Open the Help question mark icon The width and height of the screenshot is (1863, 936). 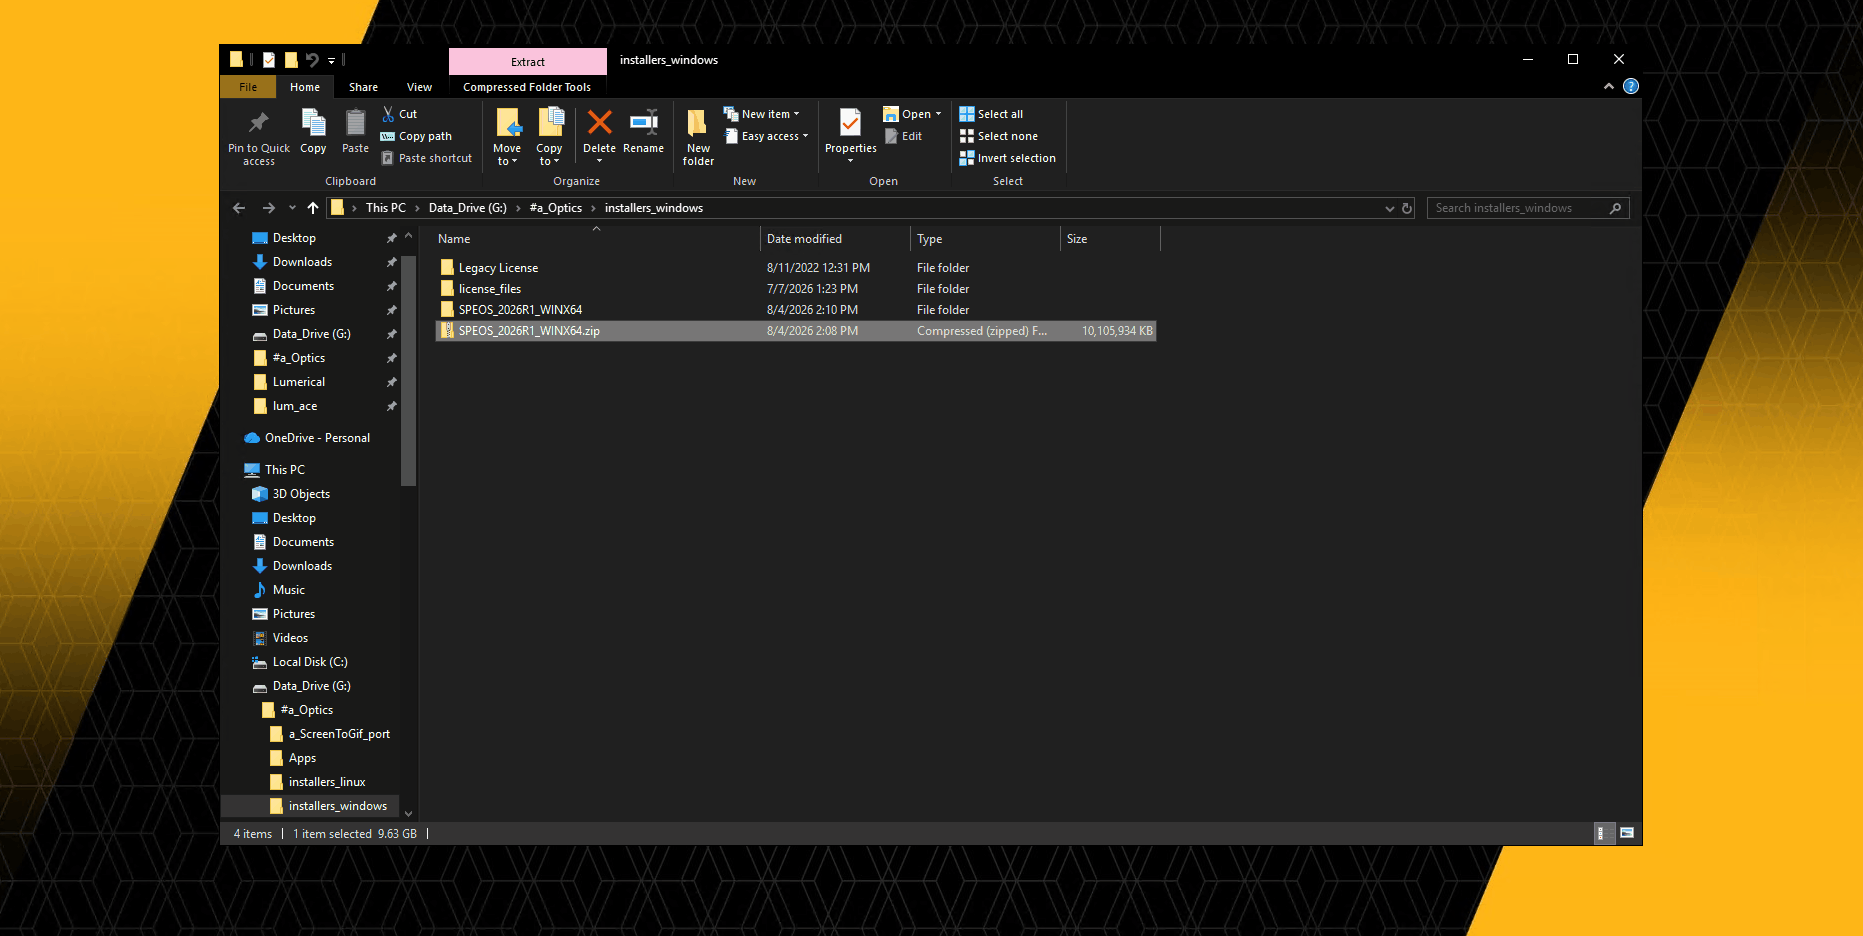point(1631,87)
